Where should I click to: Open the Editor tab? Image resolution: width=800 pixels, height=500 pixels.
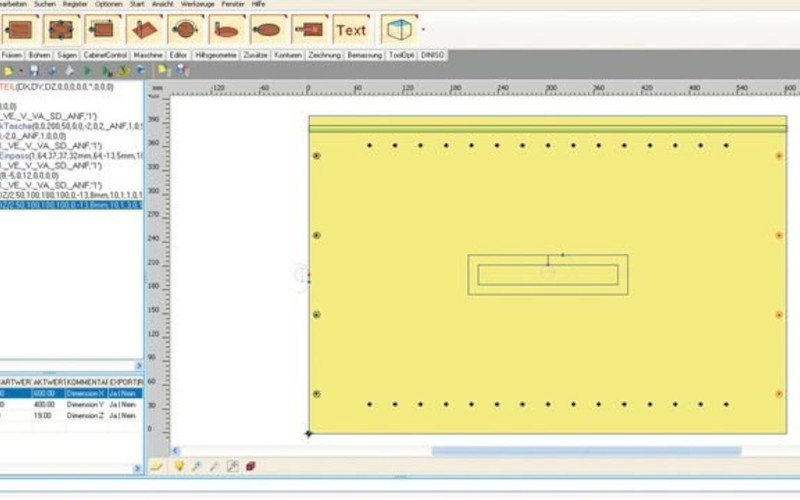coord(178,55)
